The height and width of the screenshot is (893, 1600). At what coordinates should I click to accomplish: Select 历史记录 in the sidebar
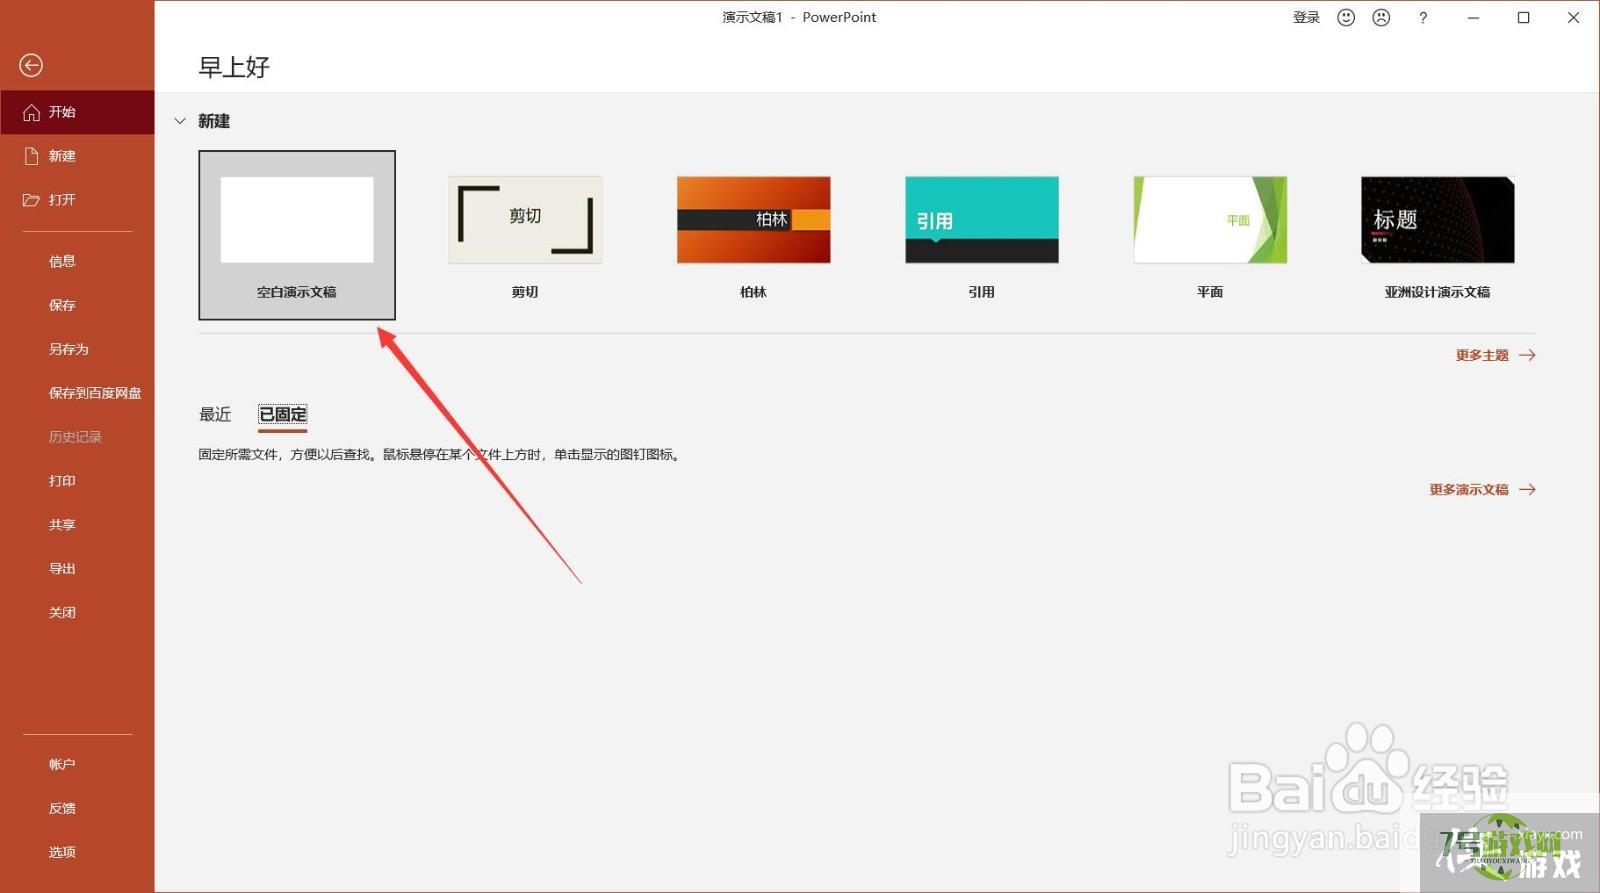tap(77, 437)
